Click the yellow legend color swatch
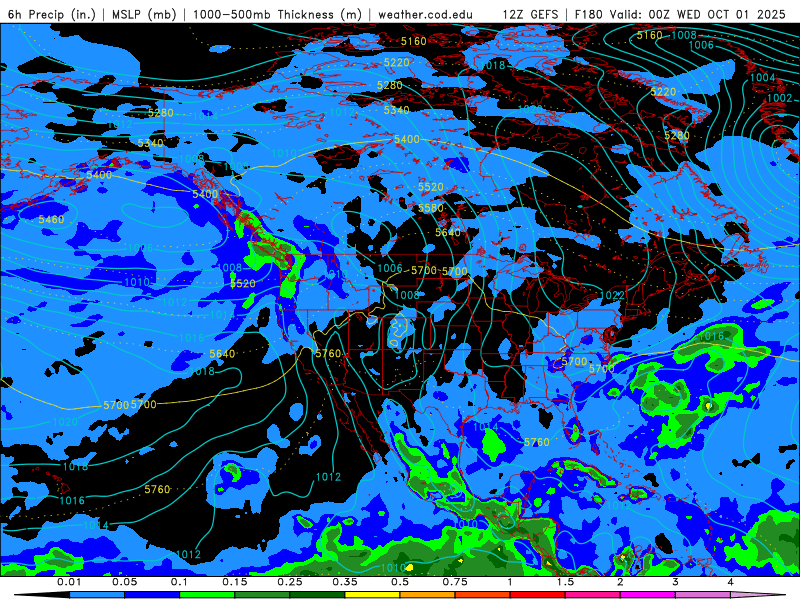Screen dimensions: 800x600 pyautogui.click(x=372, y=595)
